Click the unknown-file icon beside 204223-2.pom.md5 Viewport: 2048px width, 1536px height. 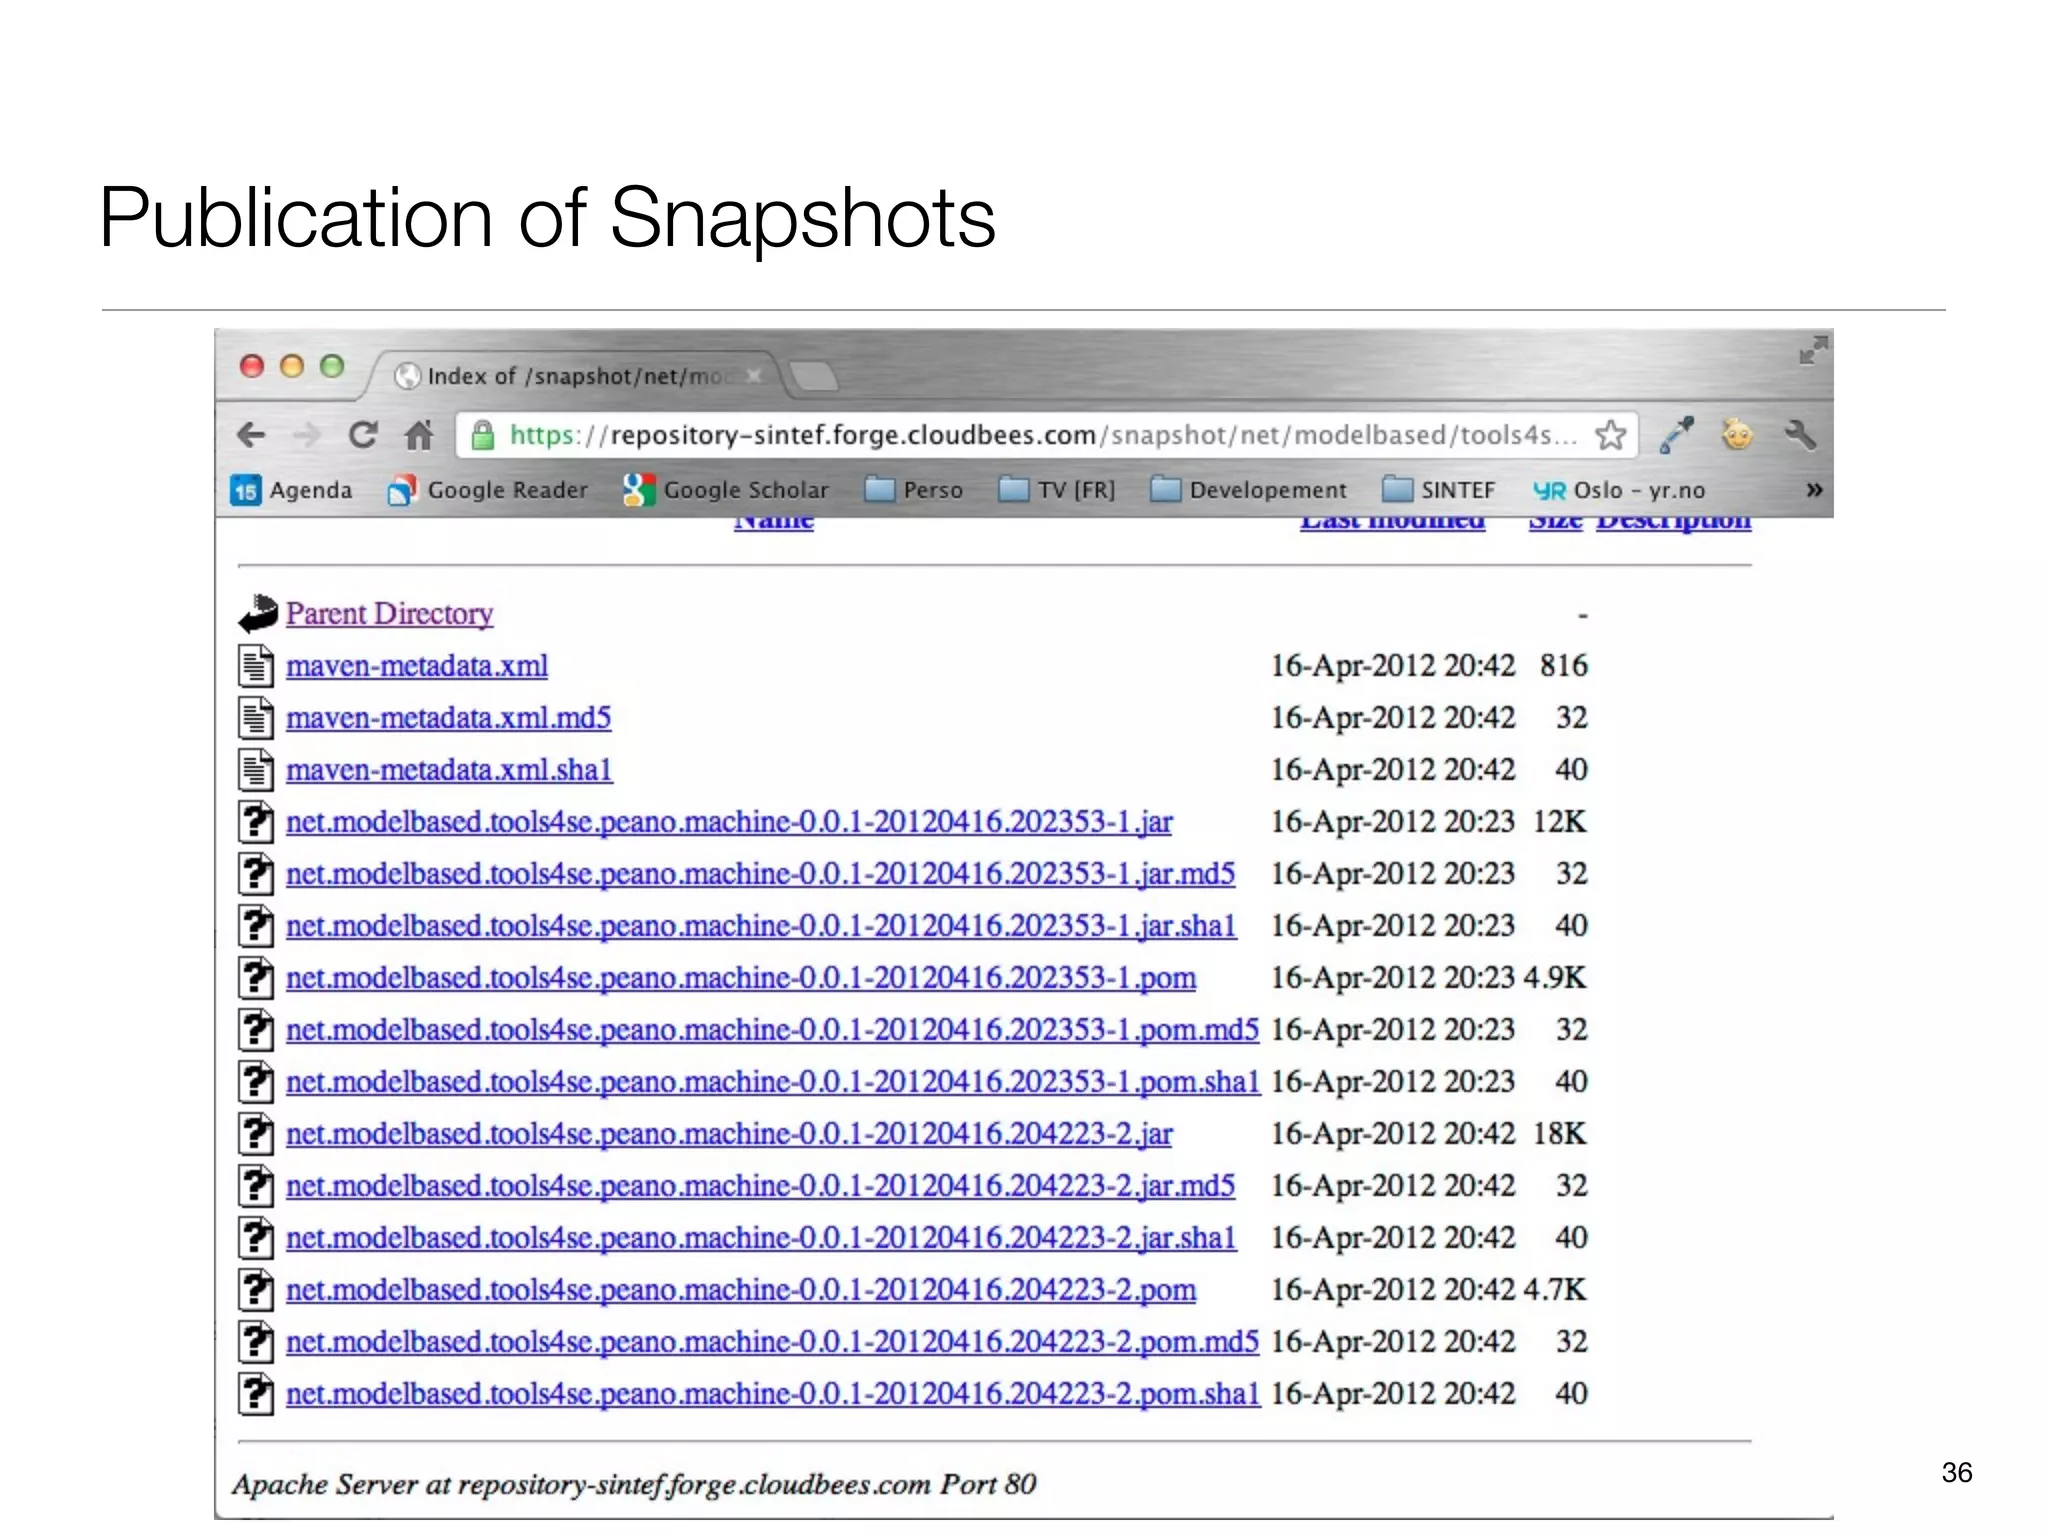(x=256, y=1342)
